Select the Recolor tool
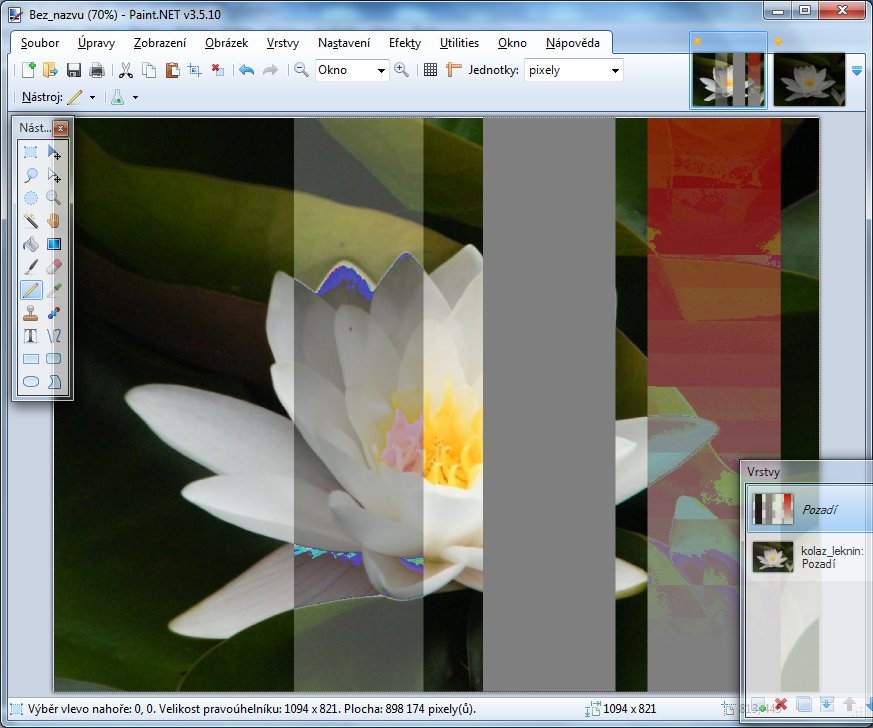Image resolution: width=873 pixels, height=728 pixels. coord(54,313)
